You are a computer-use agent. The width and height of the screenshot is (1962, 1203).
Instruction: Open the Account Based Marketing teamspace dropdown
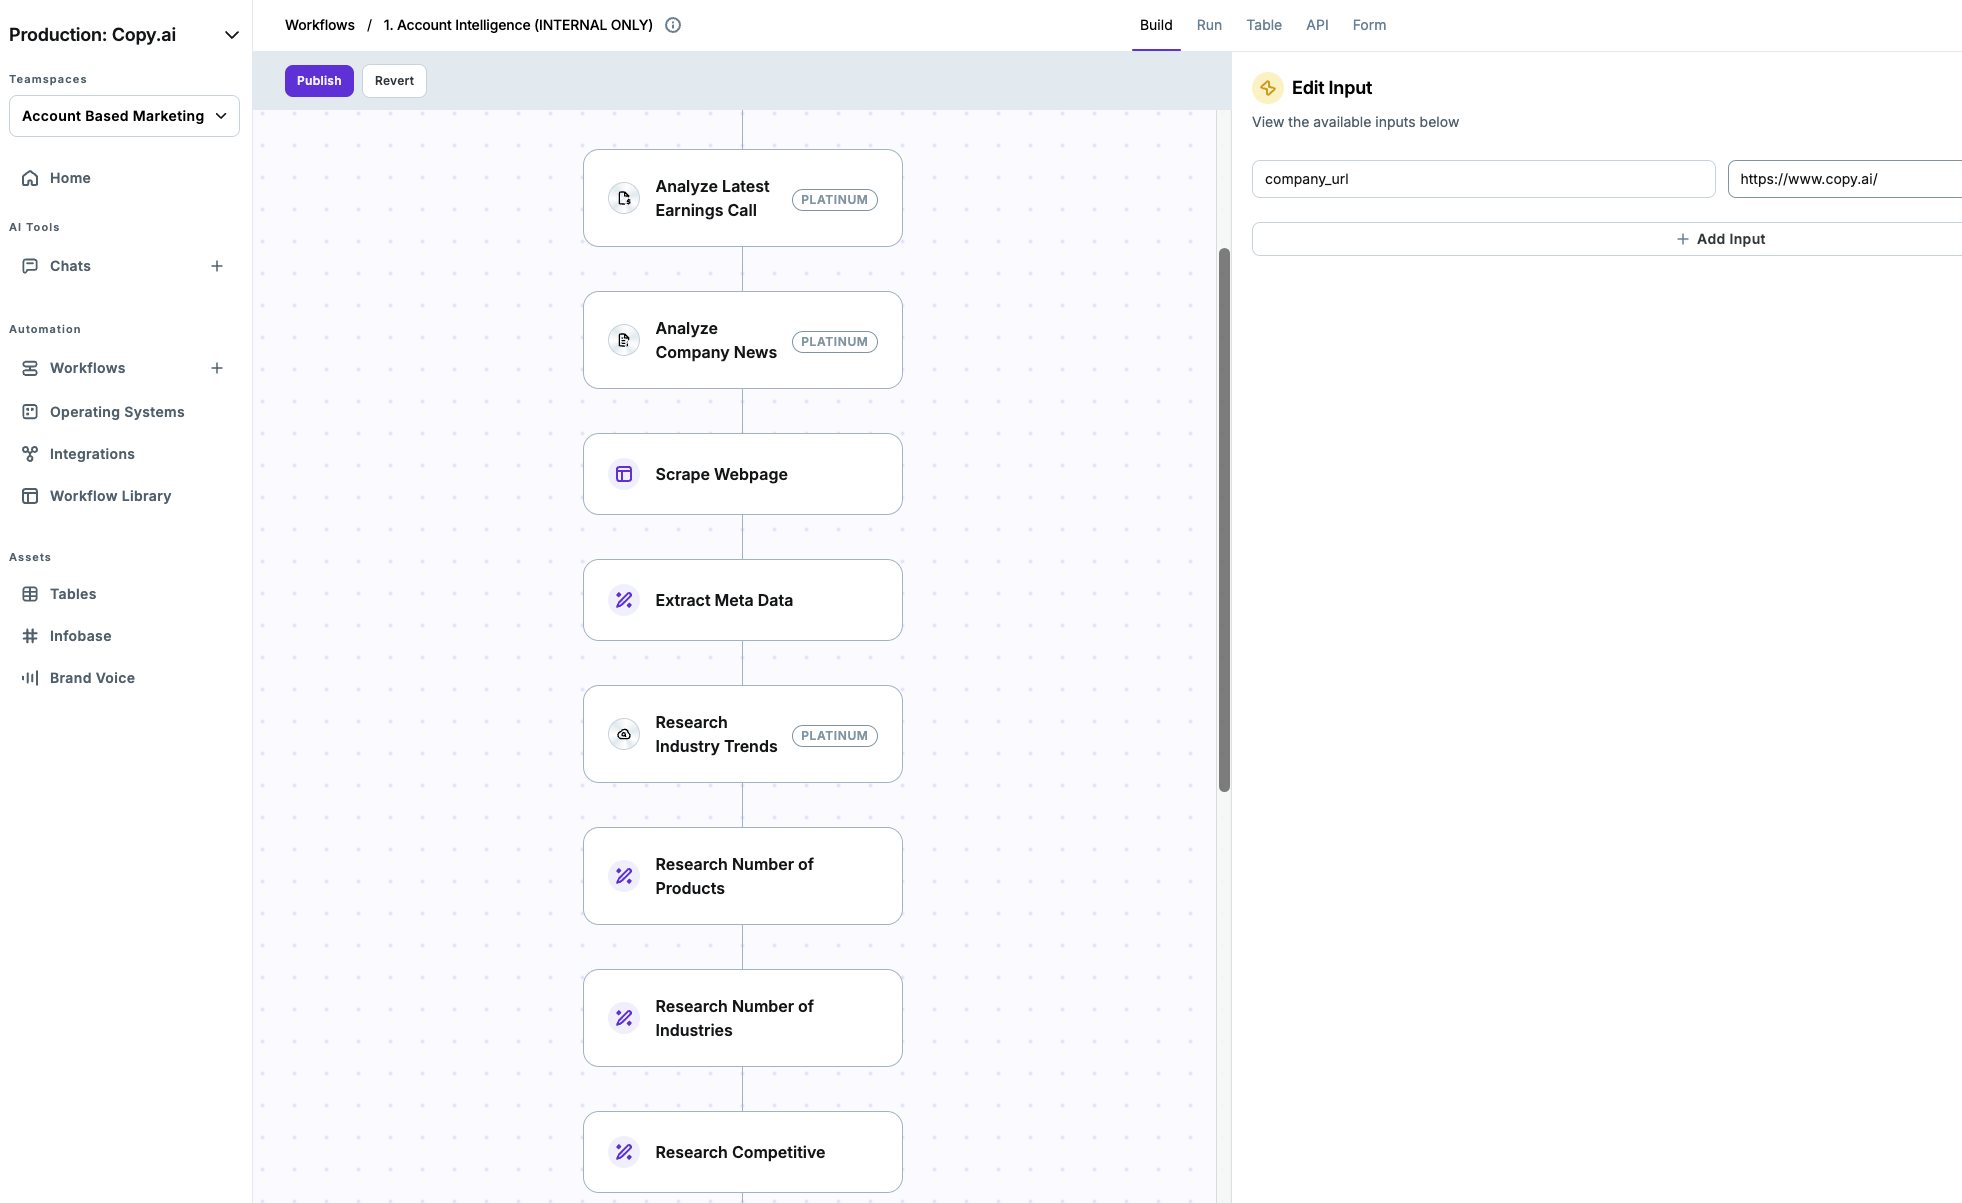tap(124, 116)
